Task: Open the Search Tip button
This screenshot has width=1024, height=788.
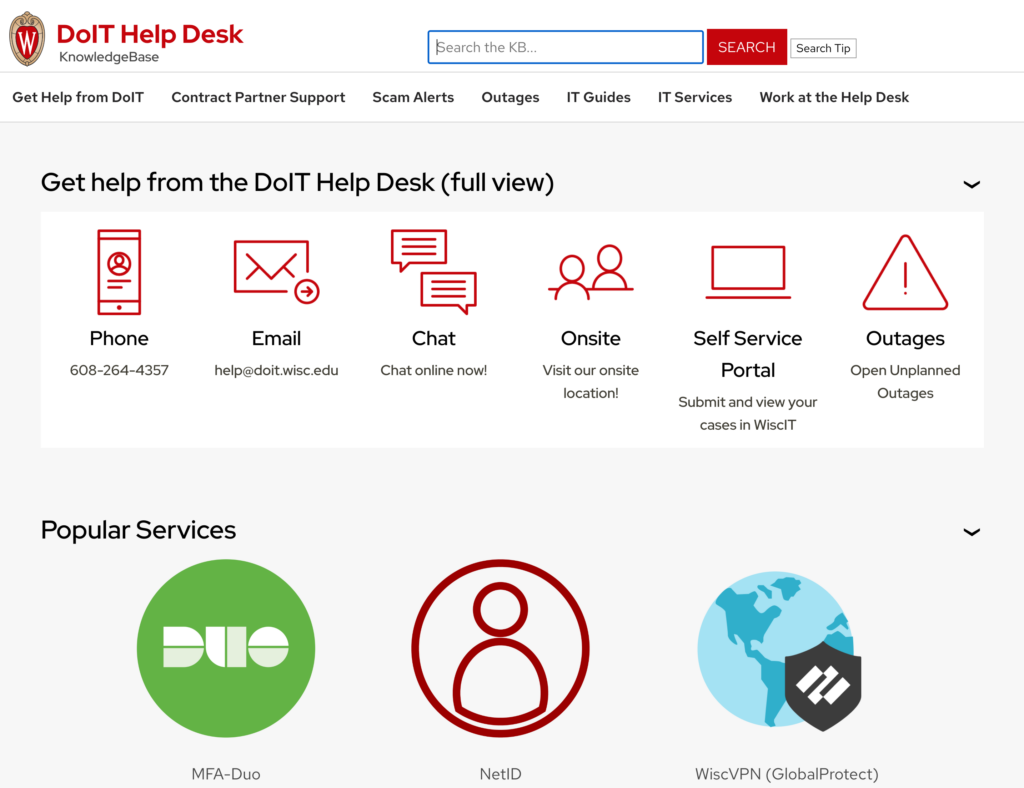Action: [x=823, y=48]
